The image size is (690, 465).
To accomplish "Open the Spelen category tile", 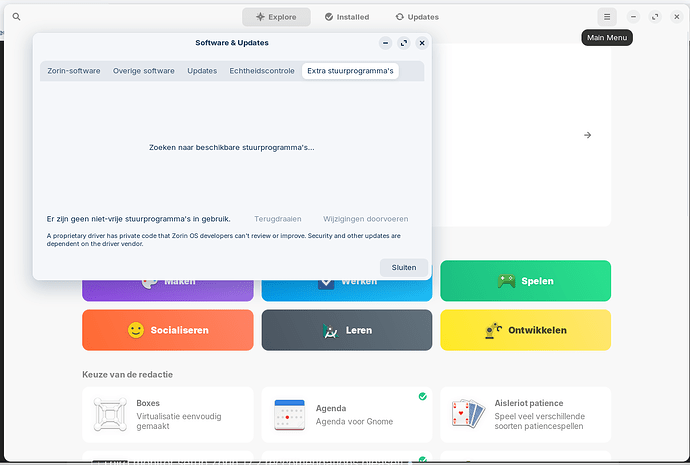I will [x=525, y=281].
